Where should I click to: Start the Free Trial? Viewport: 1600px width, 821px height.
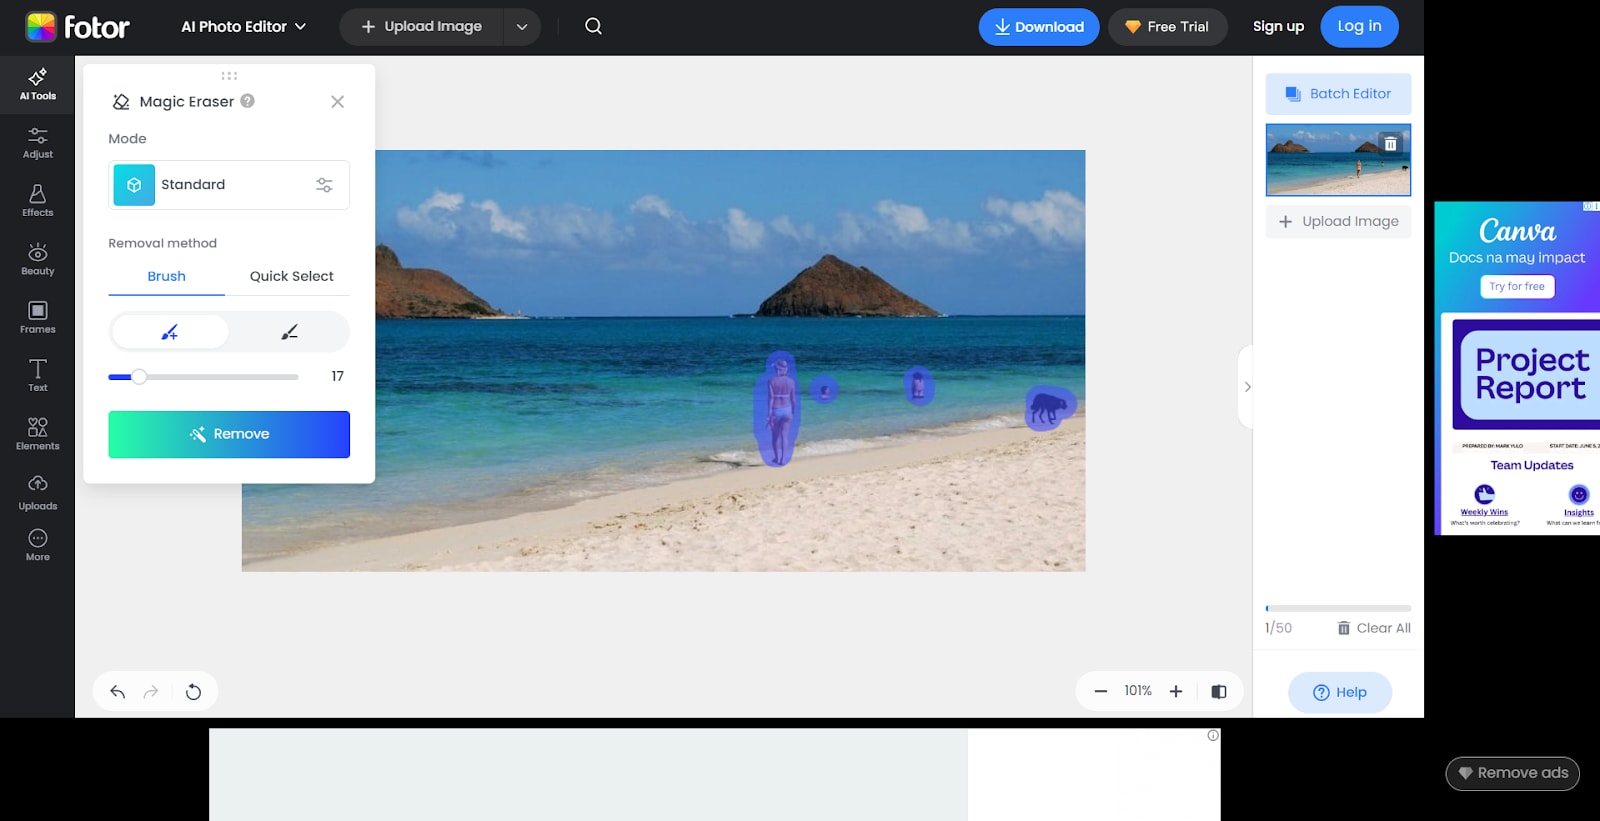coord(1166,27)
